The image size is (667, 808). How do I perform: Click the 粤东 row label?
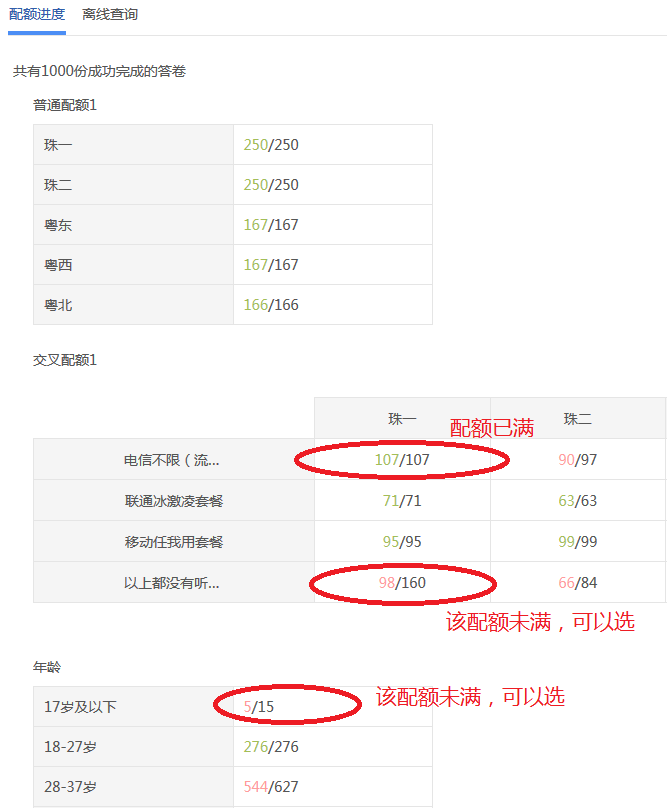58,225
